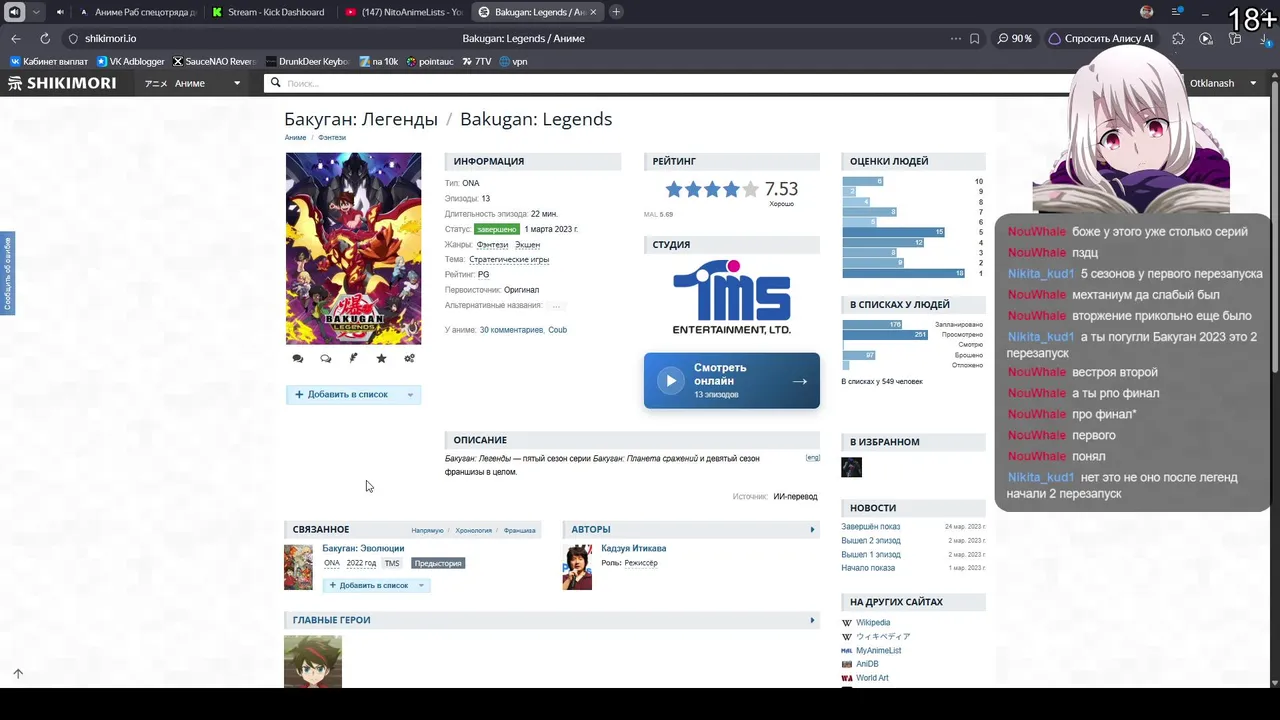The height and width of the screenshot is (720, 1280).
Task: Click the search magnifier icon
Action: click(275, 83)
